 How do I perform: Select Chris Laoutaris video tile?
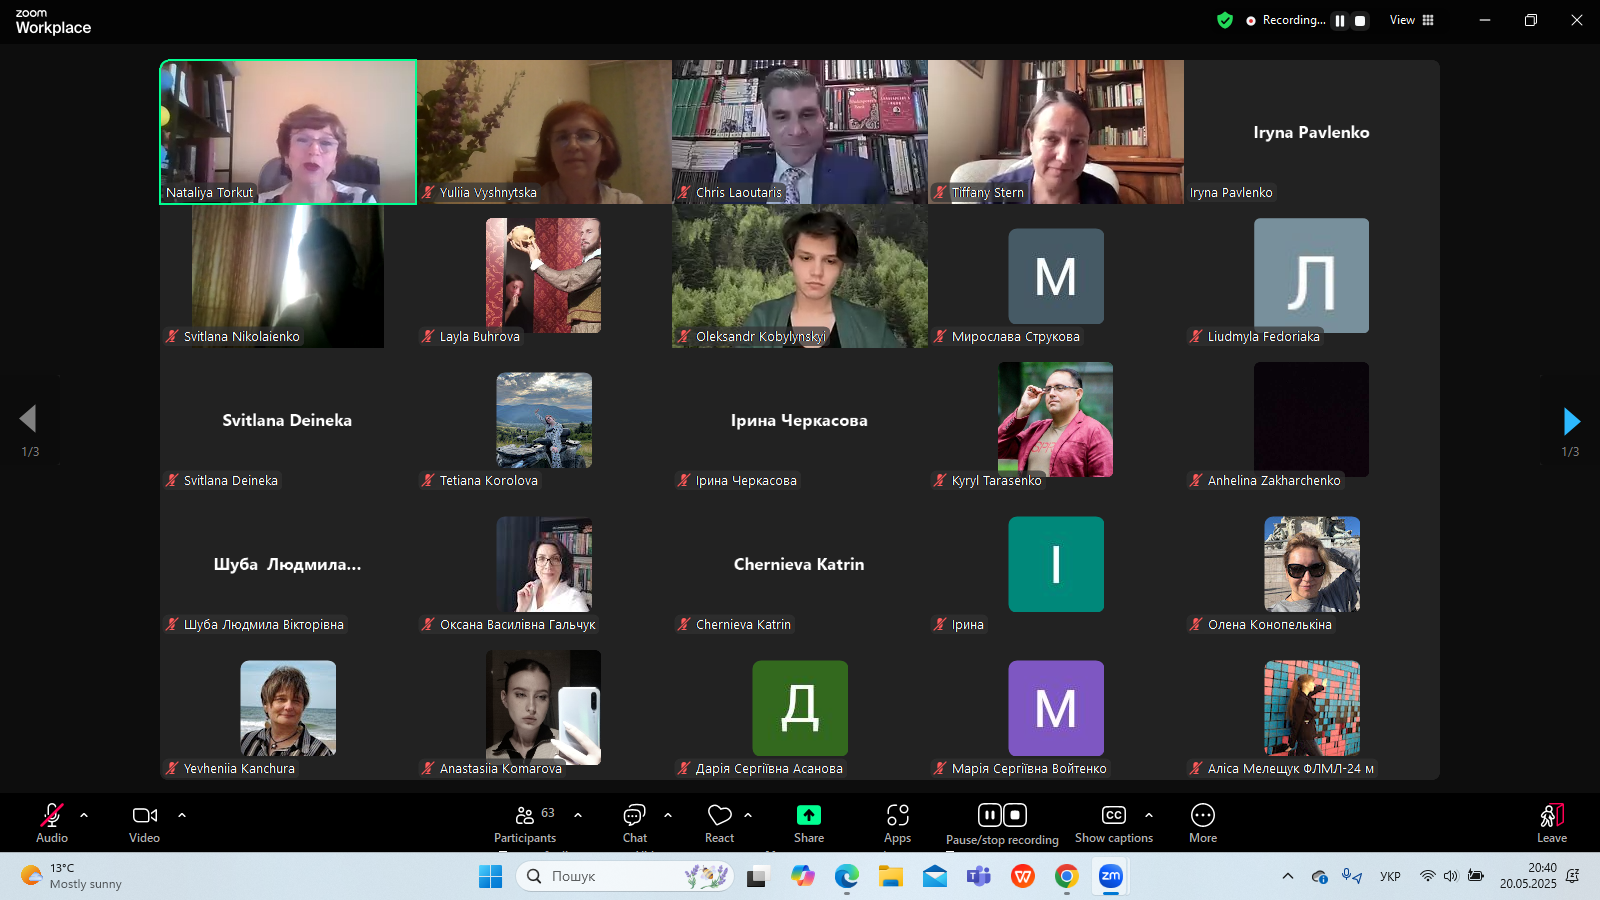pyautogui.click(x=799, y=132)
